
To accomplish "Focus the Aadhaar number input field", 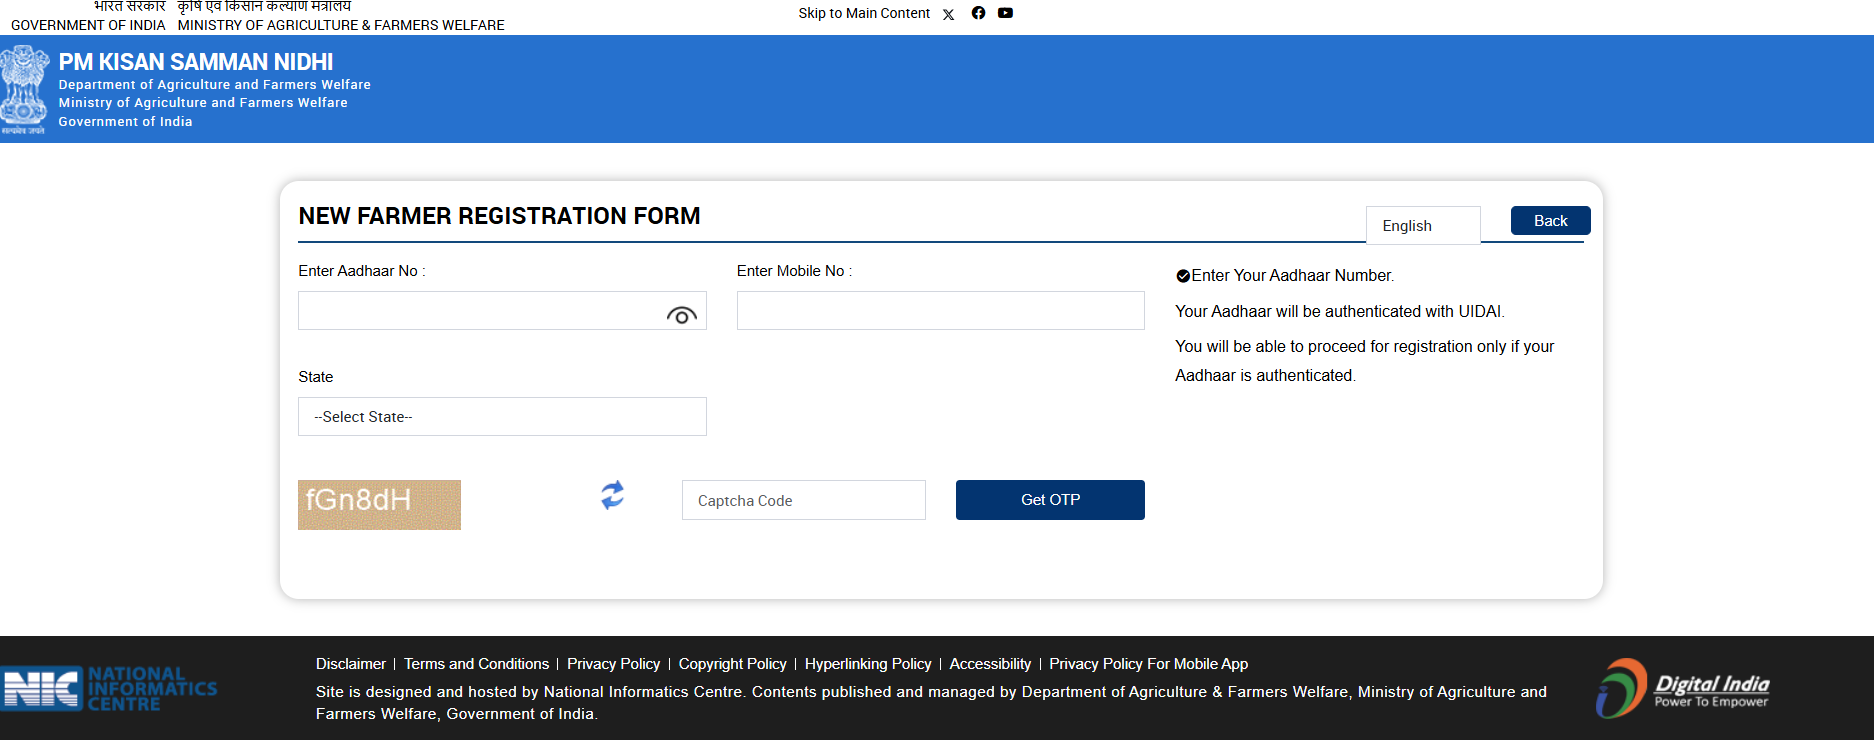I will click(480, 311).
